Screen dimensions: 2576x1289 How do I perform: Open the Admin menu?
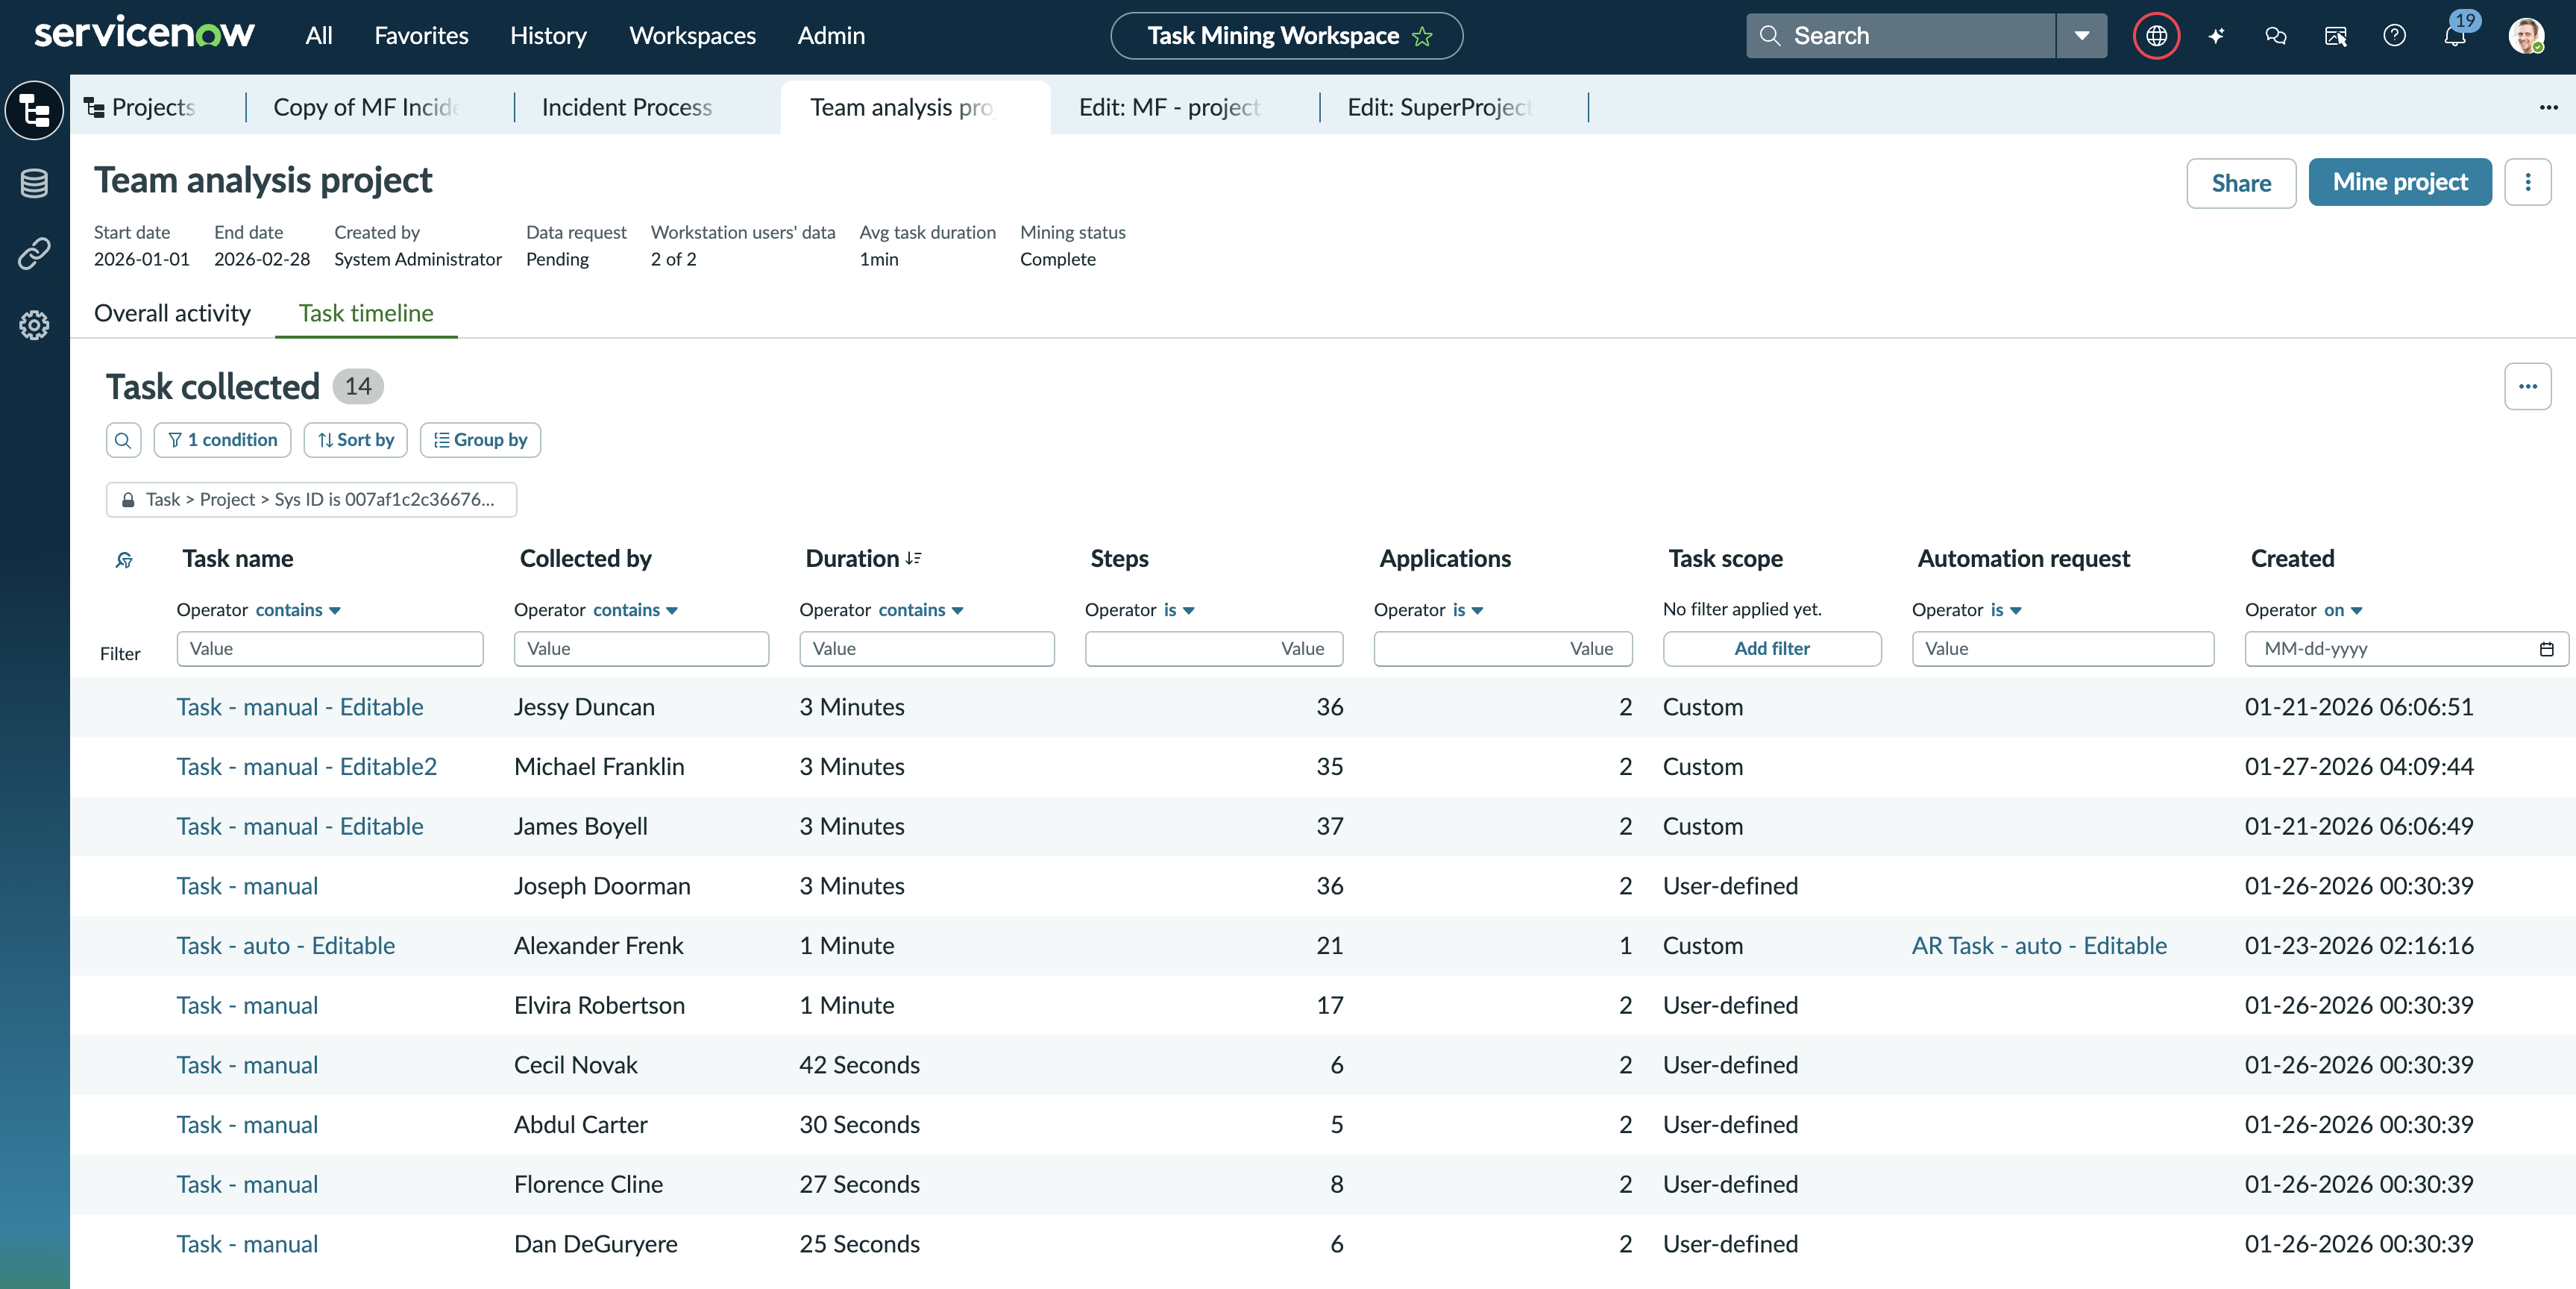[x=831, y=36]
